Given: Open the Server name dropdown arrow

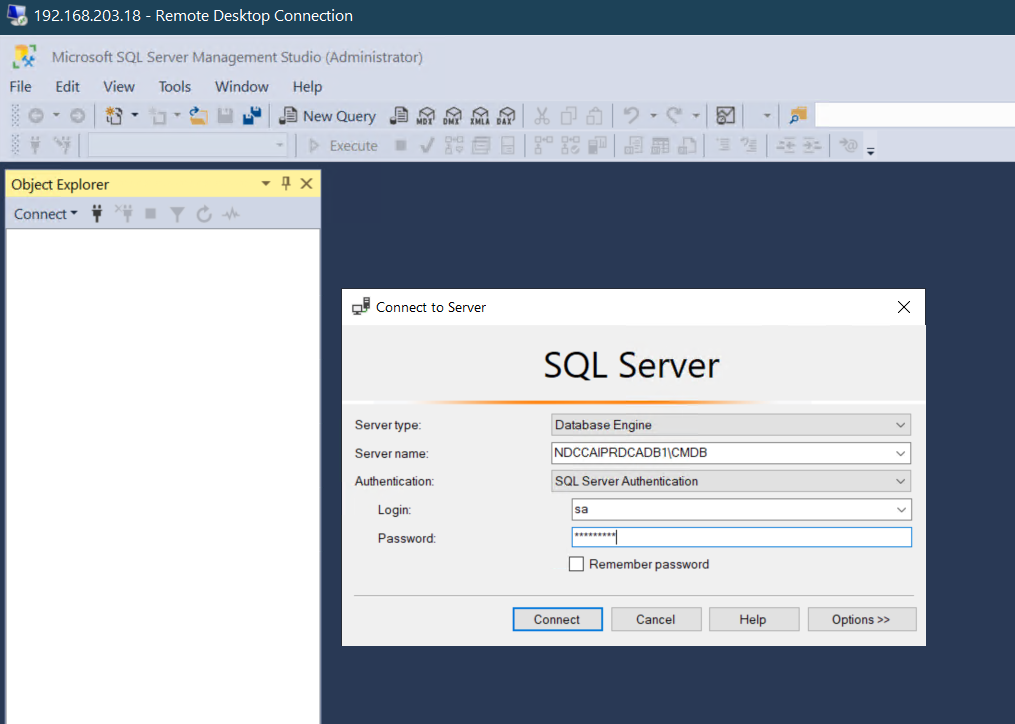Looking at the screenshot, I should [900, 453].
